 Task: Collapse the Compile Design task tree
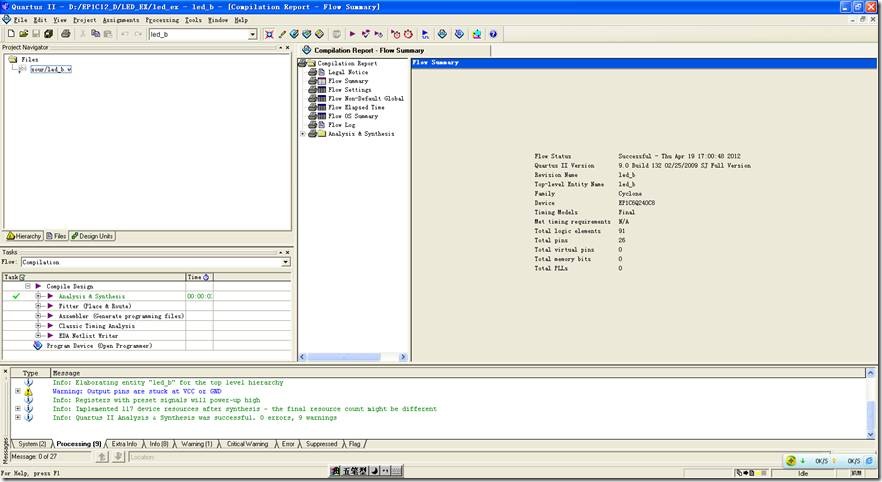(28, 286)
